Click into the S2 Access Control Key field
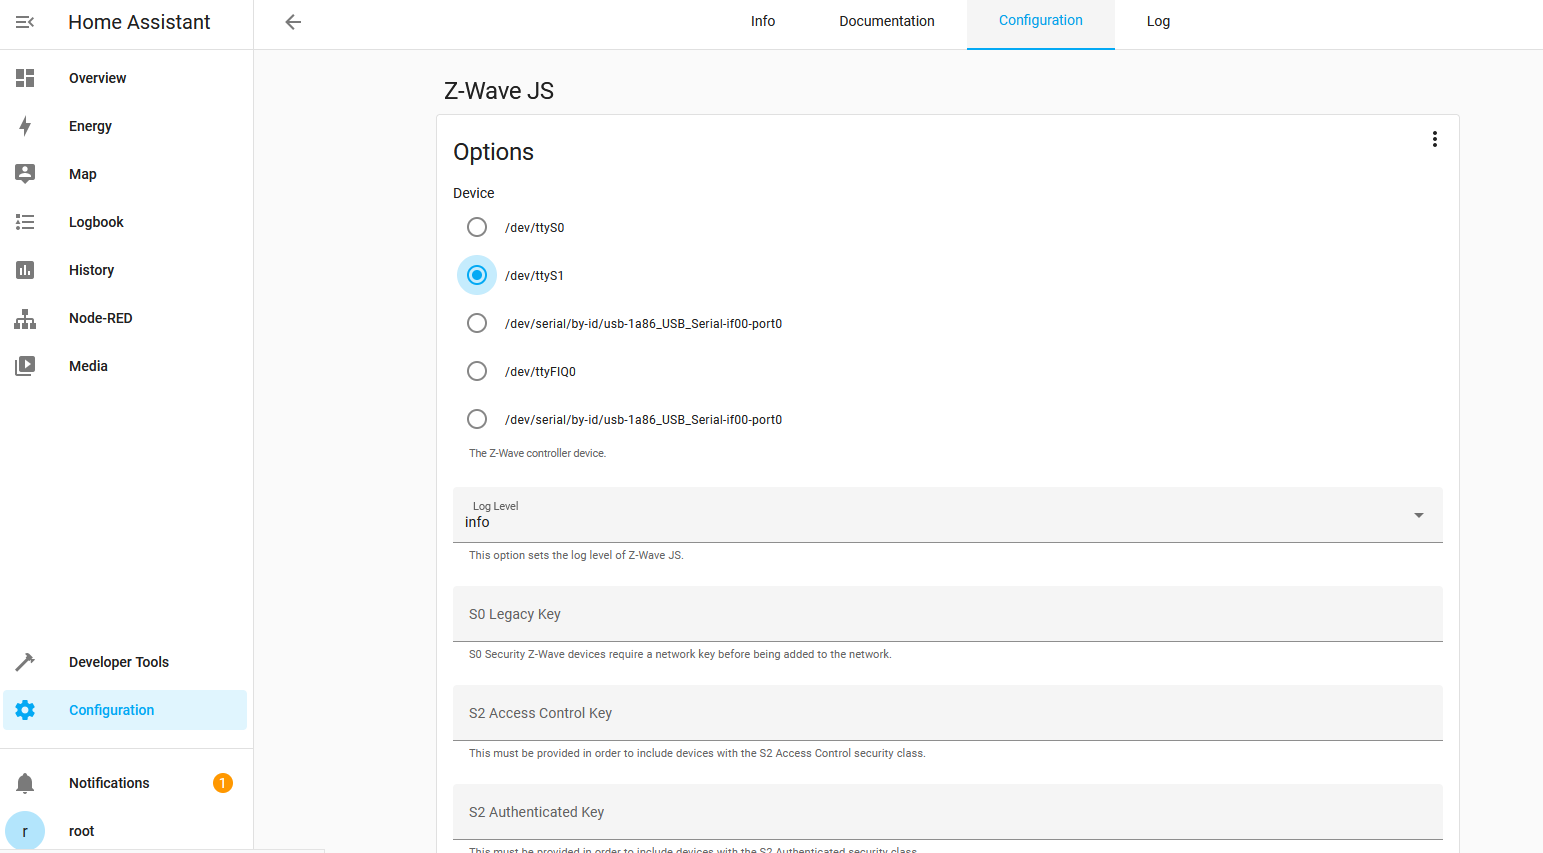The height and width of the screenshot is (853, 1543). point(948,713)
